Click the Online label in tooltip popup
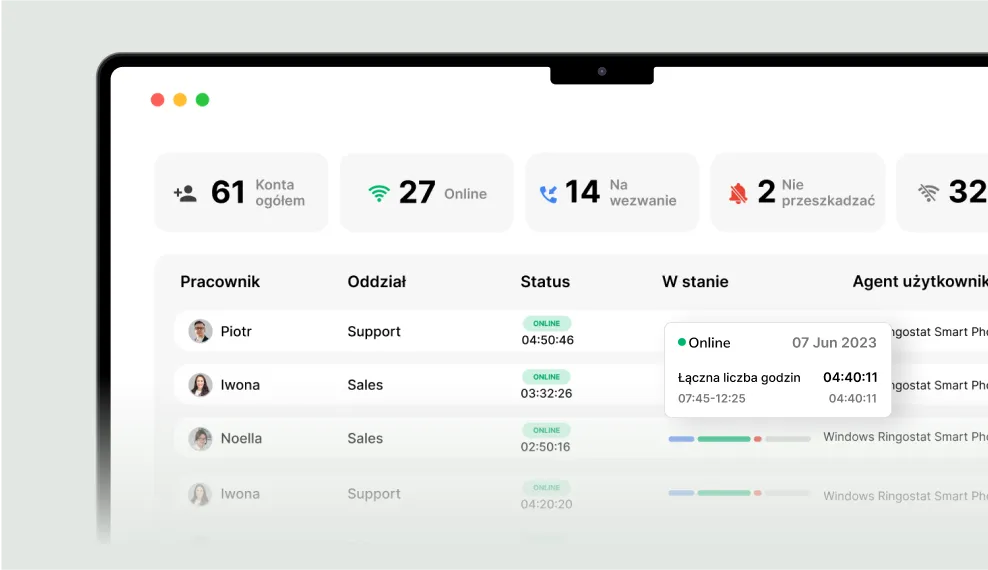 tap(709, 343)
